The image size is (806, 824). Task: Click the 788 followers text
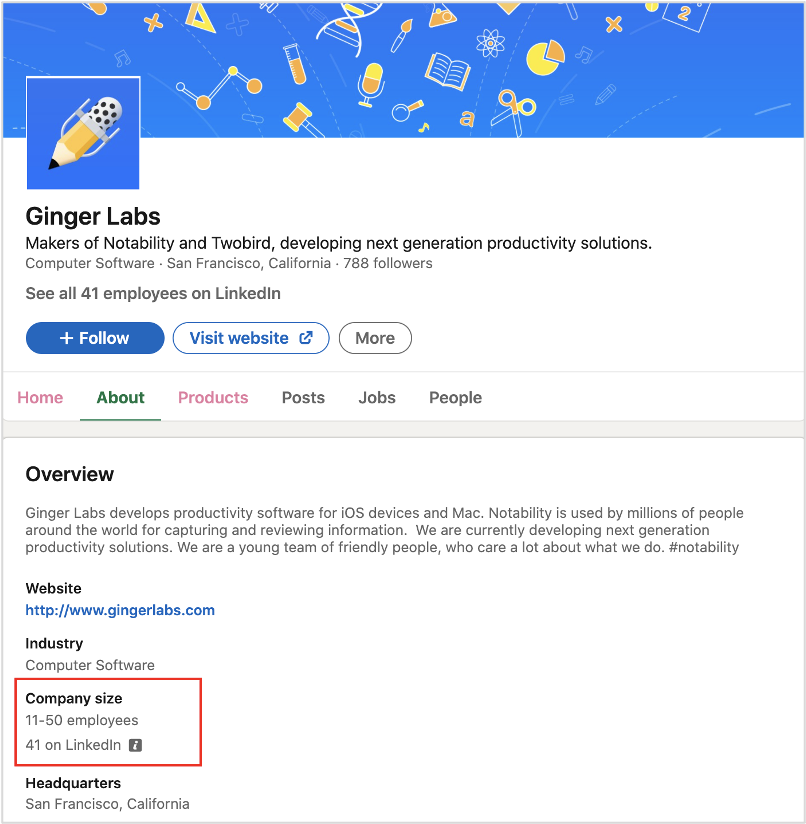[x=388, y=263]
